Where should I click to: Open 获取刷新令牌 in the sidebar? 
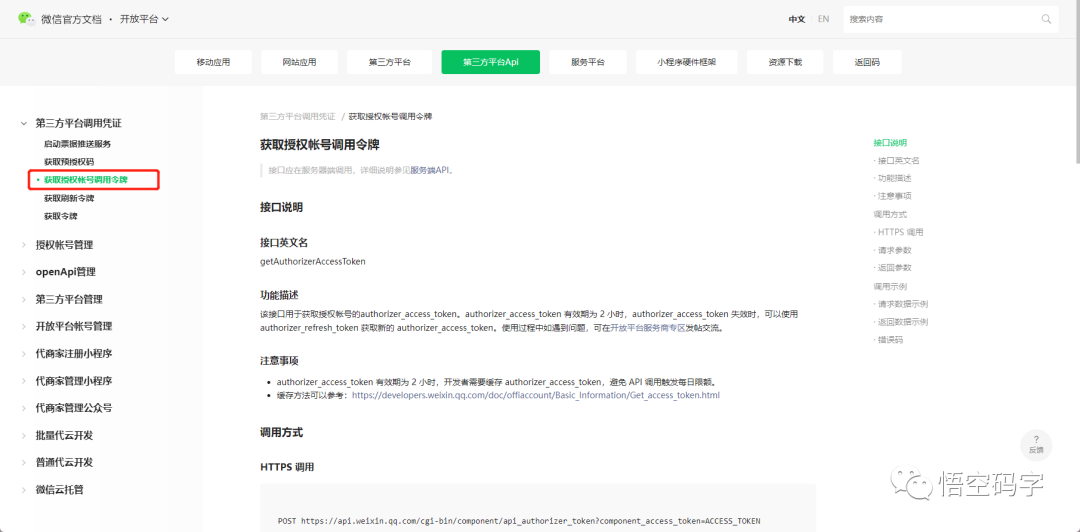click(x=69, y=198)
